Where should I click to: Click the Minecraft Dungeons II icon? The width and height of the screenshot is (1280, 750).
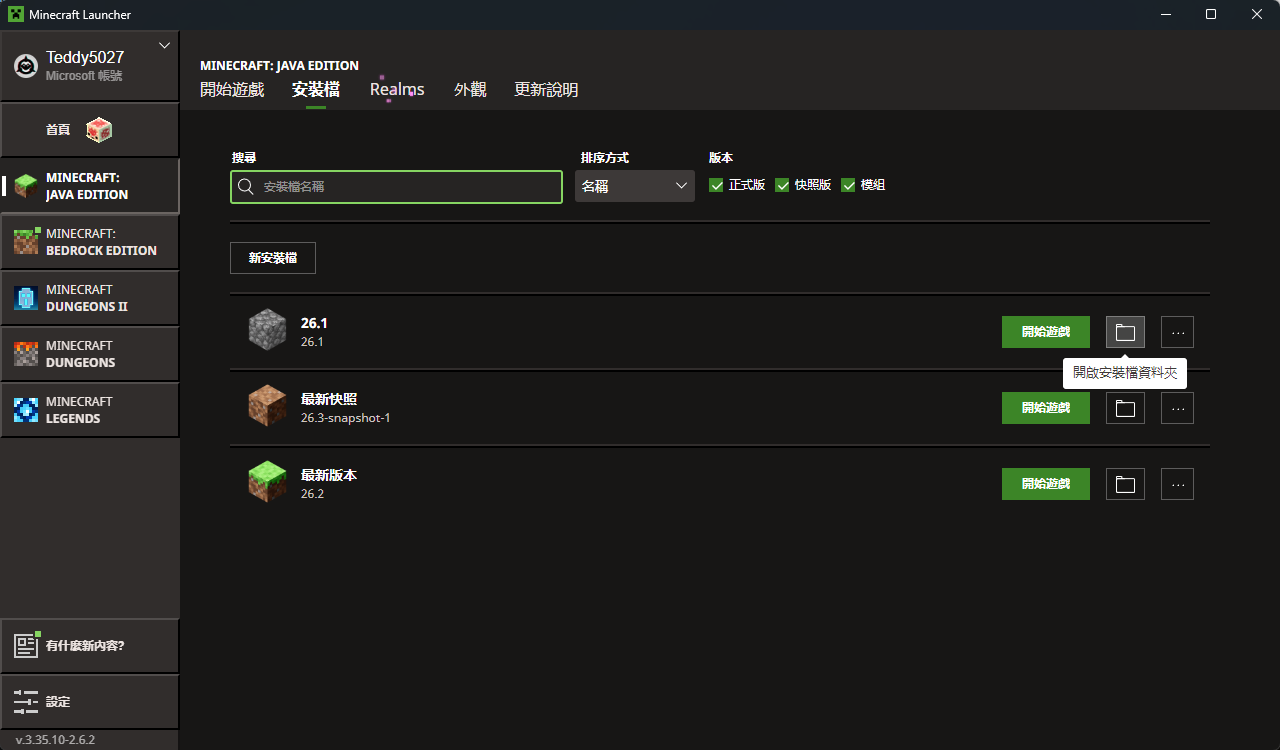coord(26,298)
